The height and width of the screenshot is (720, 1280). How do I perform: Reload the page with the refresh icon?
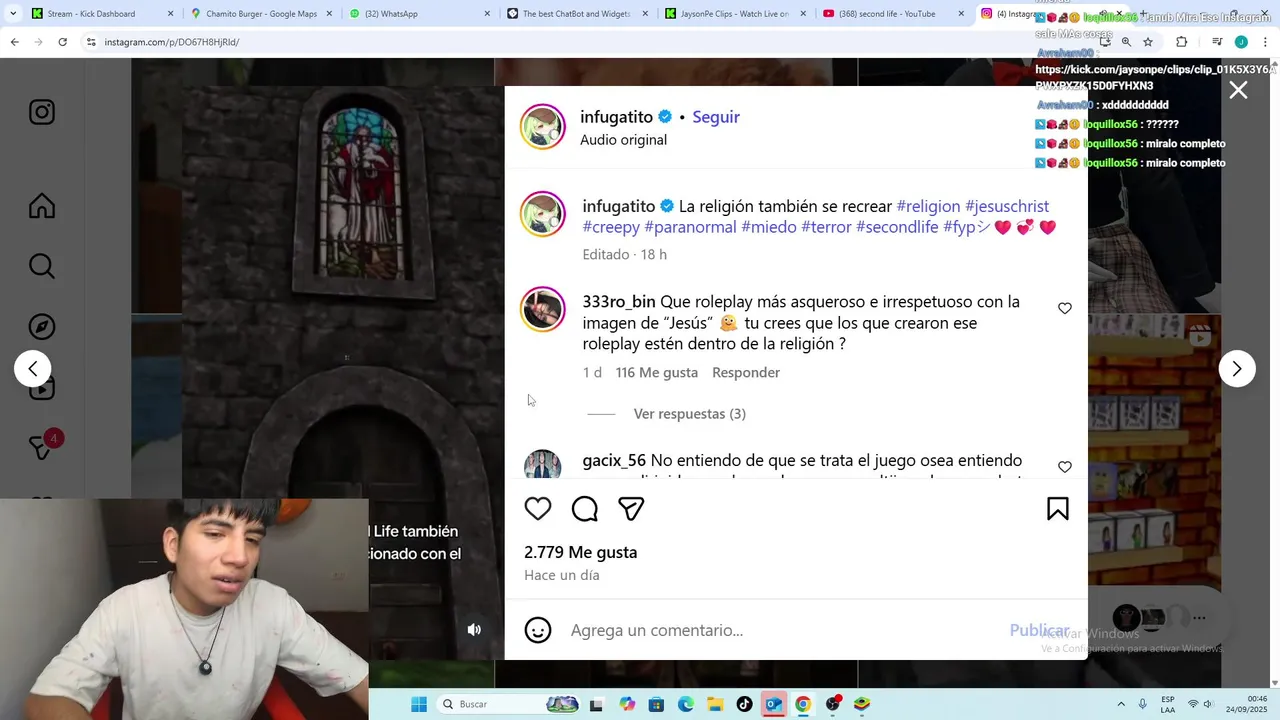(x=62, y=42)
